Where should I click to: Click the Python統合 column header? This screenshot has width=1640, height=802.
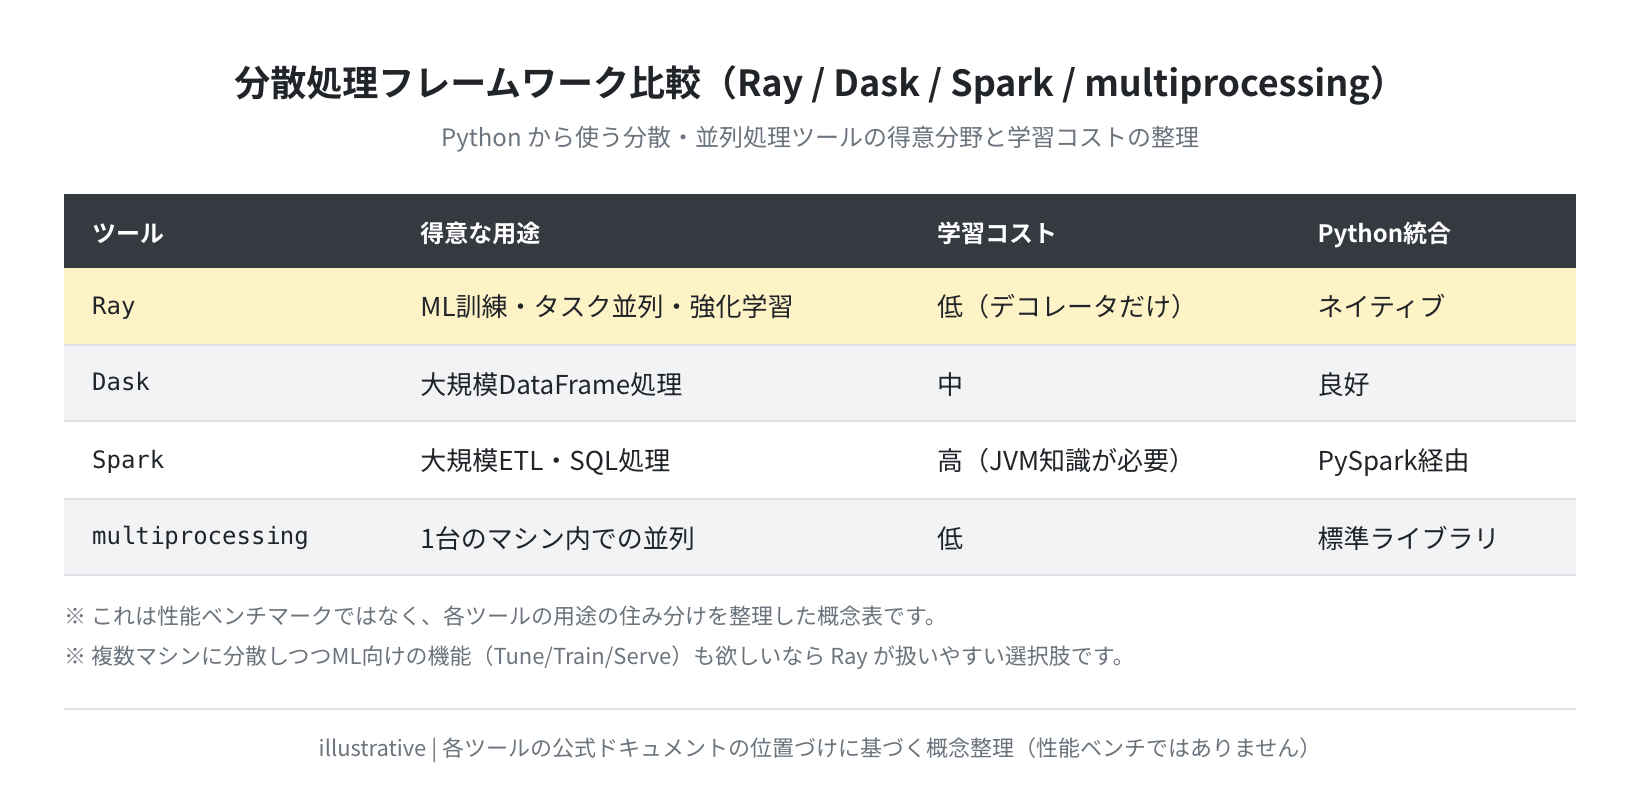click(x=1384, y=233)
